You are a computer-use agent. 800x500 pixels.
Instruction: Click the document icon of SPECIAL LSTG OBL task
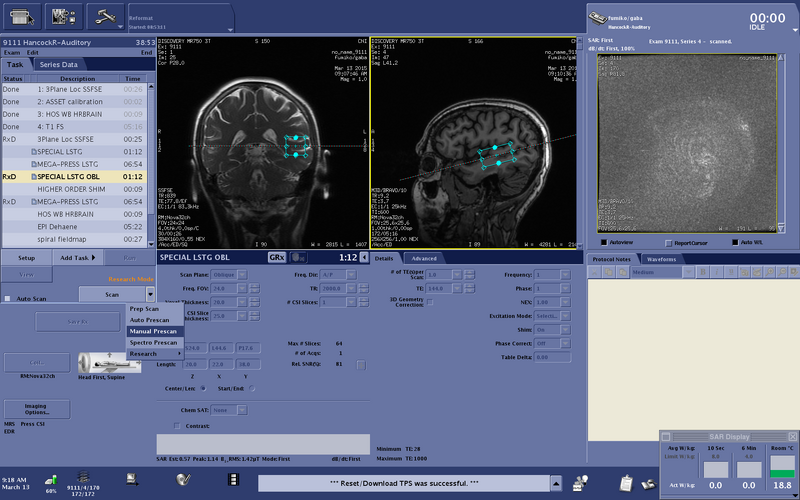34,177
